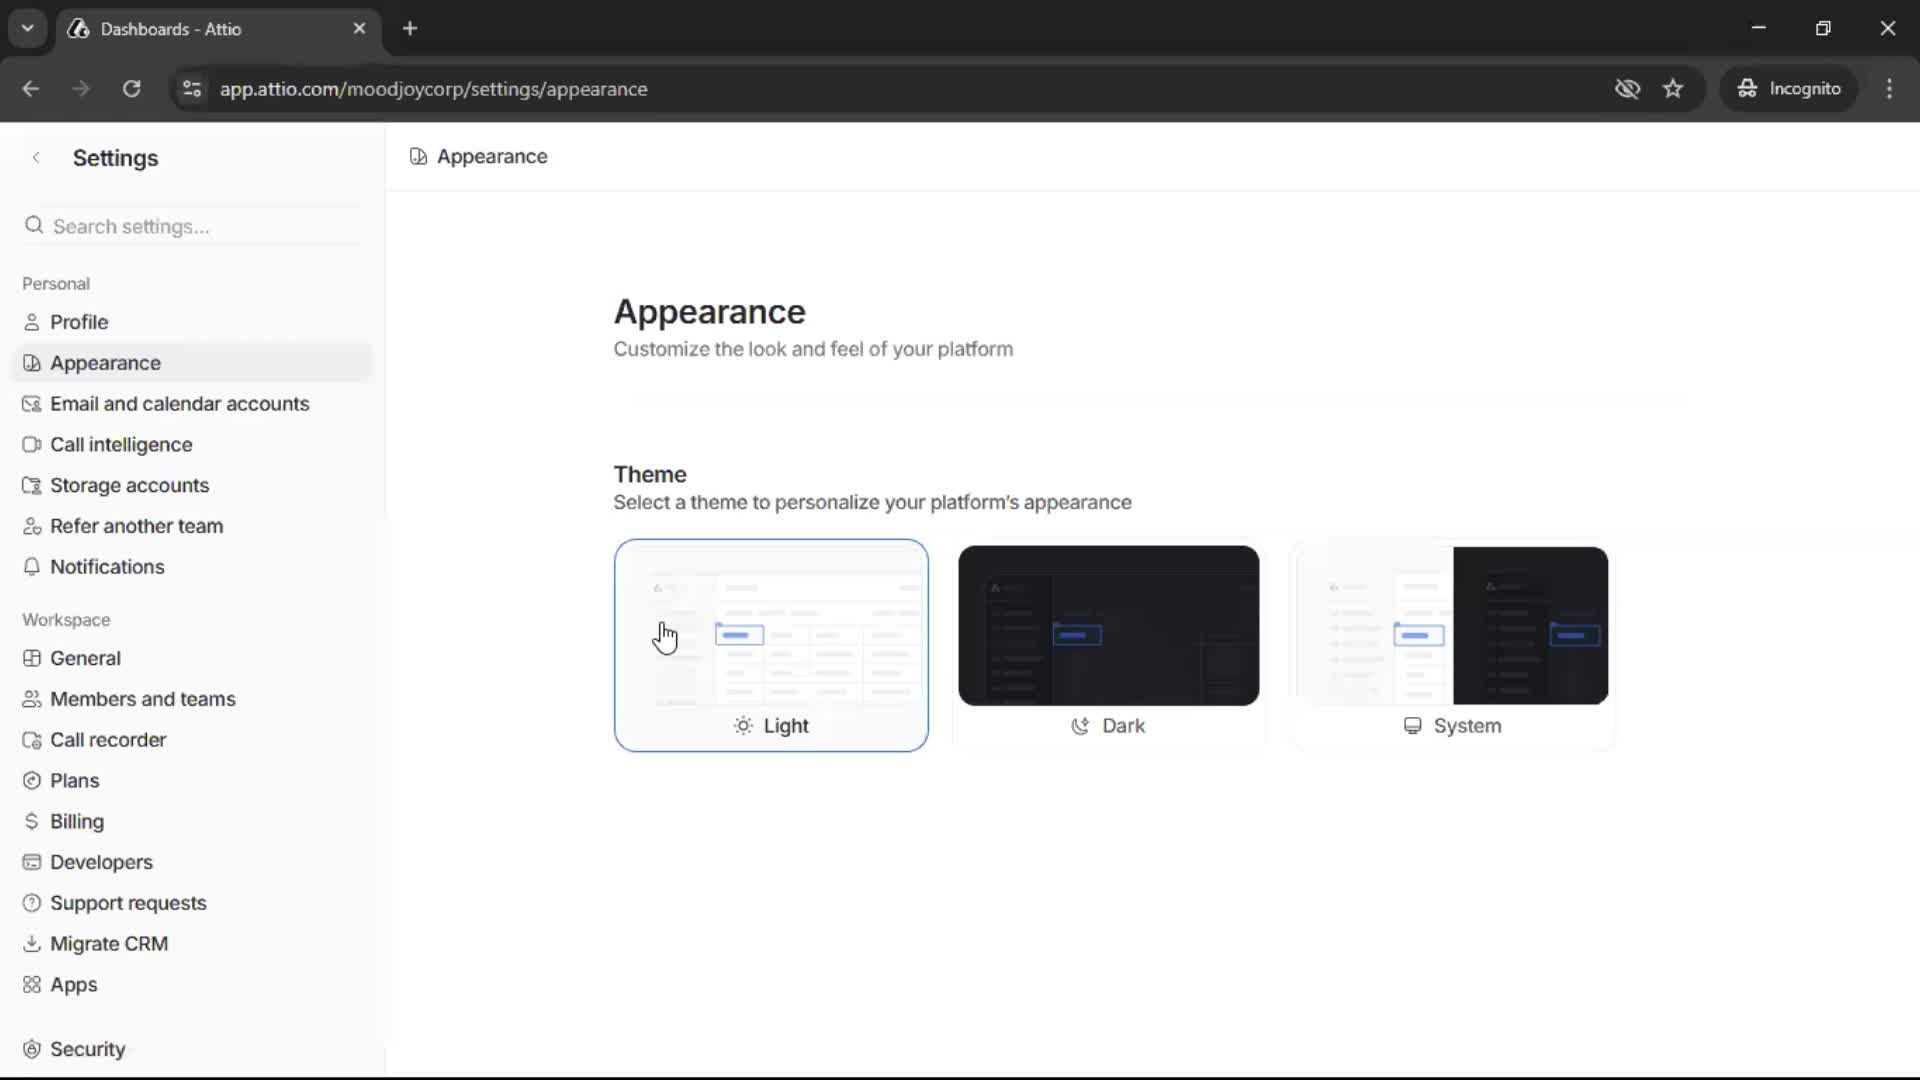Image resolution: width=1920 pixels, height=1080 pixels.
Task: Open the Profile settings icon
Action: tap(31, 321)
